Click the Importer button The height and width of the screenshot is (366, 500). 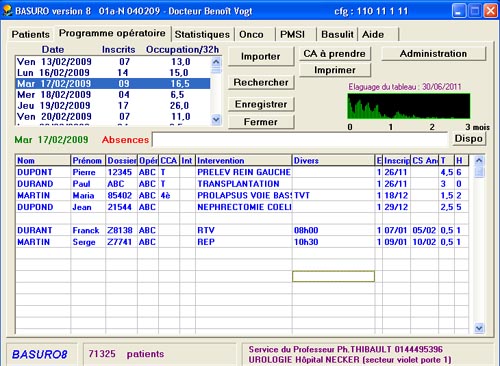click(261, 56)
